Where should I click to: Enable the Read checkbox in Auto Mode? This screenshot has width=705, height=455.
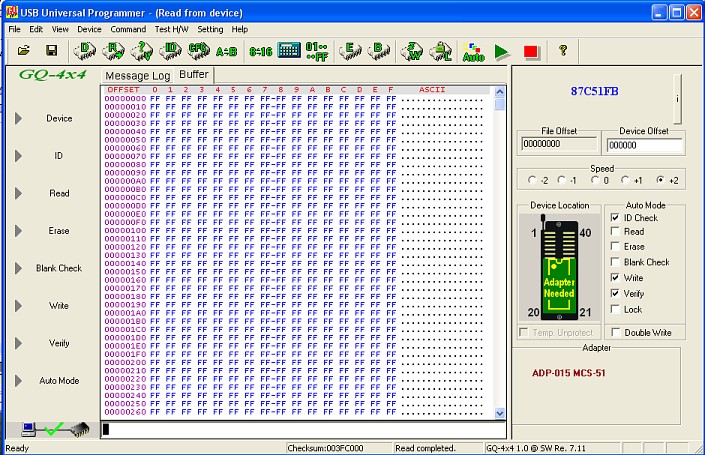(615, 231)
